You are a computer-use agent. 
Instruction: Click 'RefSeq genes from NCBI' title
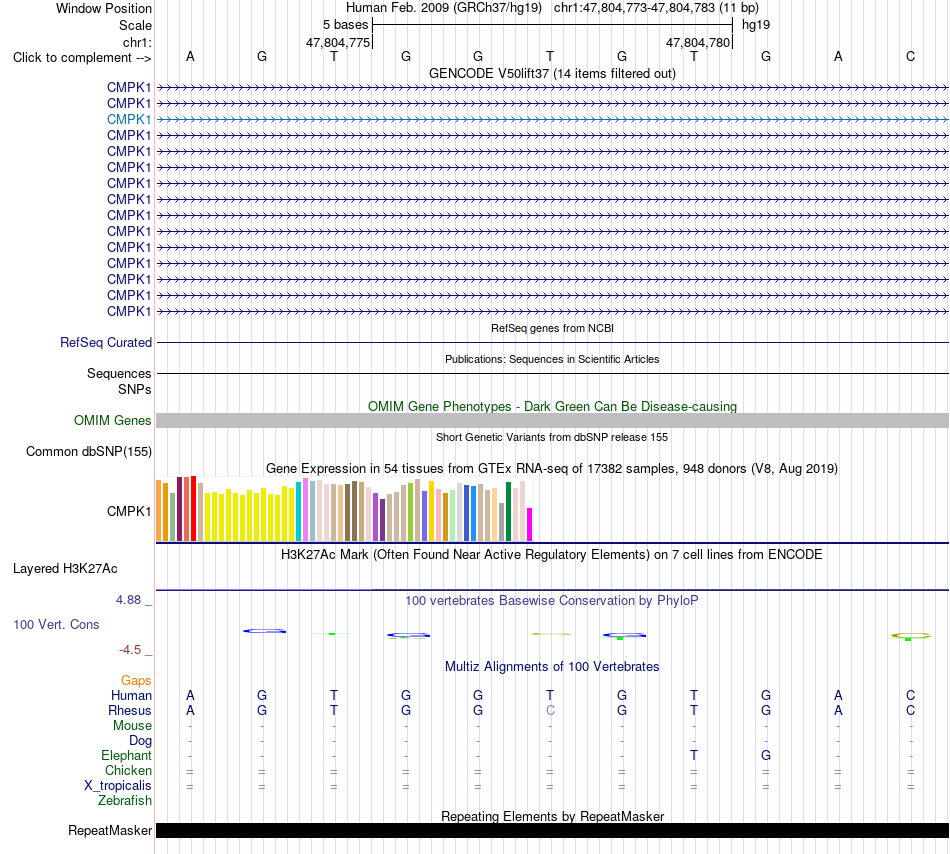(552, 328)
